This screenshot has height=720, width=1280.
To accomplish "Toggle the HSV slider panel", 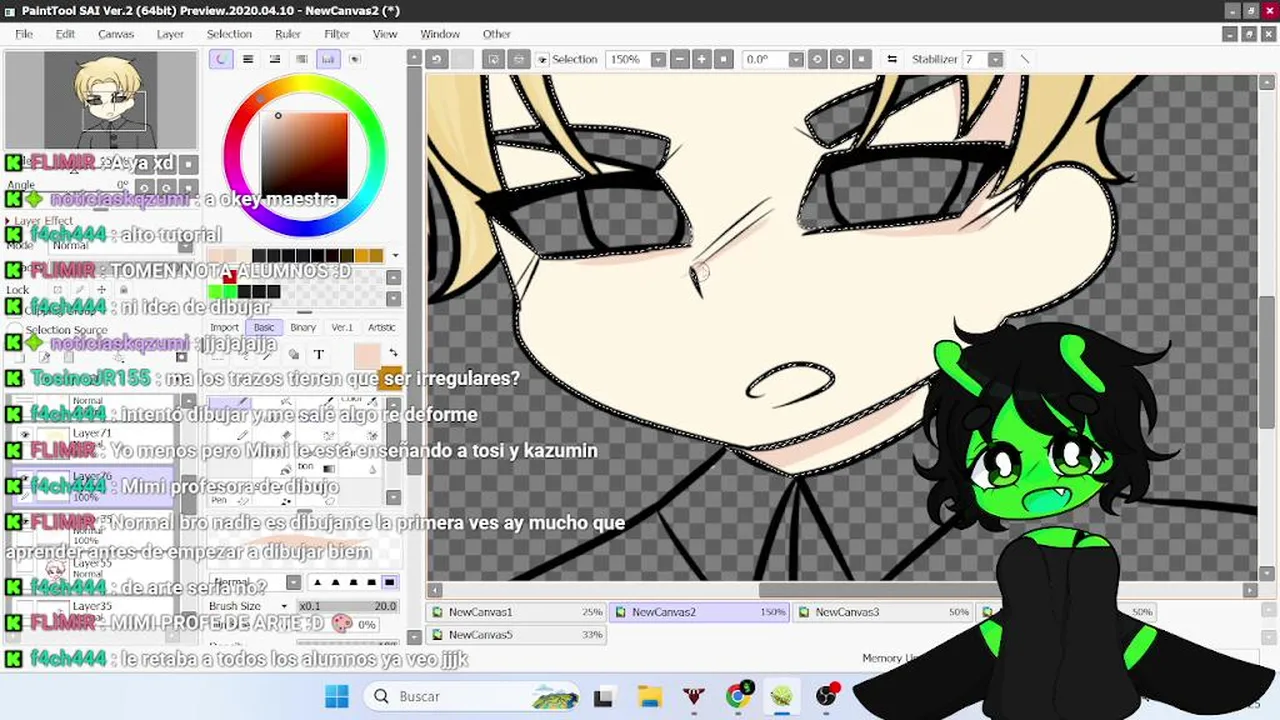I will point(275,59).
